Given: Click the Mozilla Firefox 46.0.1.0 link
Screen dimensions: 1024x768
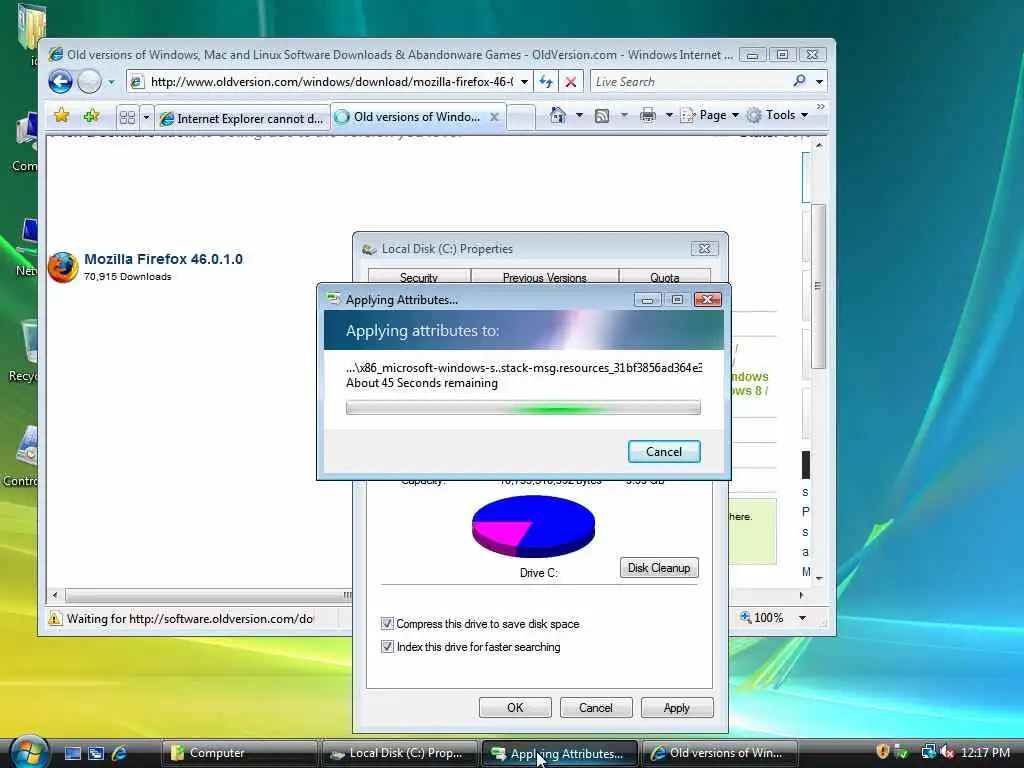Looking at the screenshot, I should pos(163,259).
